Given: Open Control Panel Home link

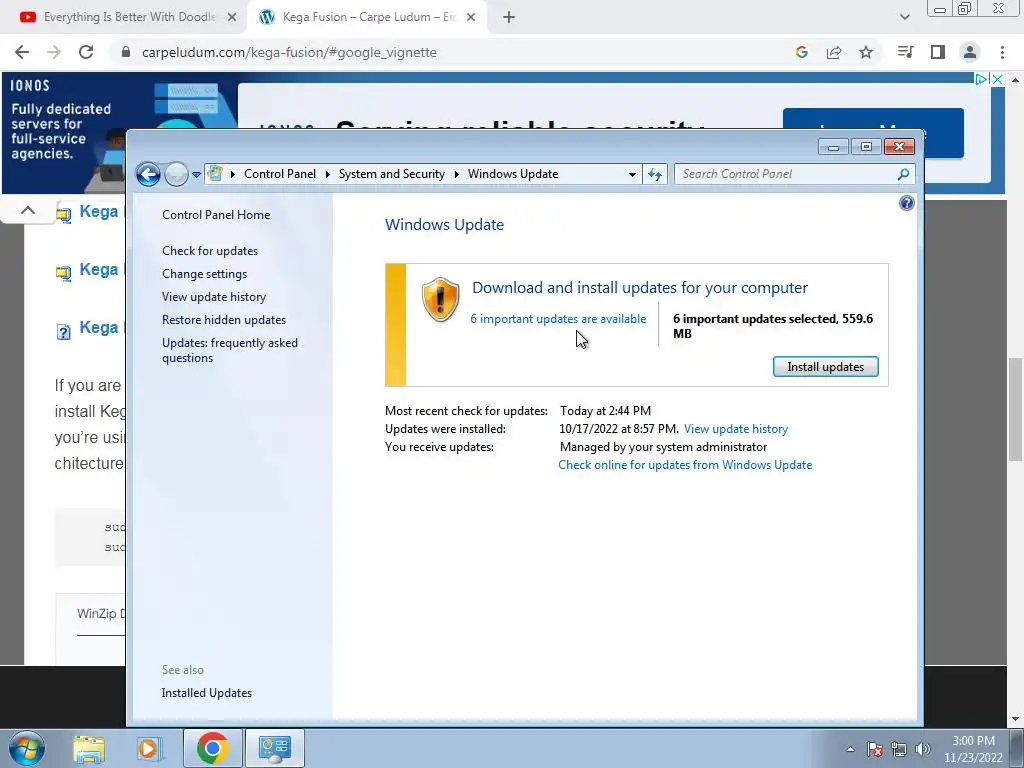Looking at the screenshot, I should tap(216, 215).
